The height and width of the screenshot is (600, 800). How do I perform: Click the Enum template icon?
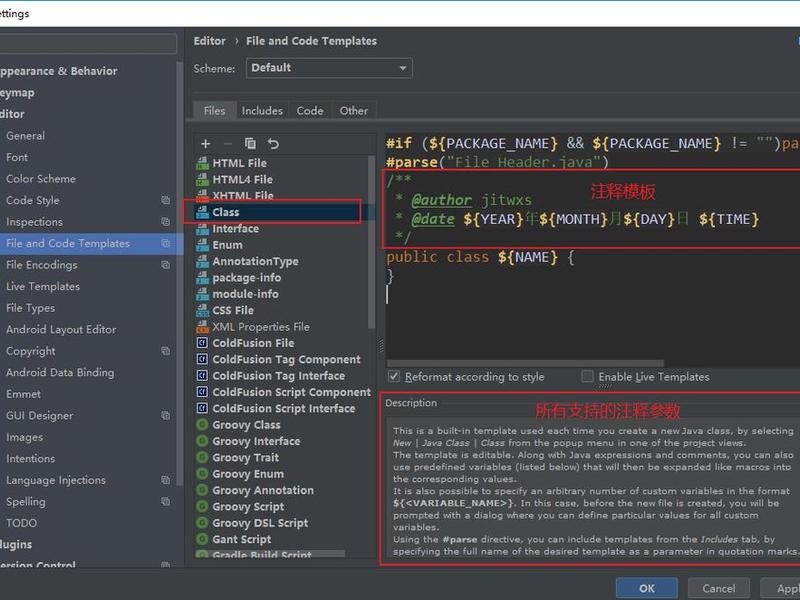203,245
